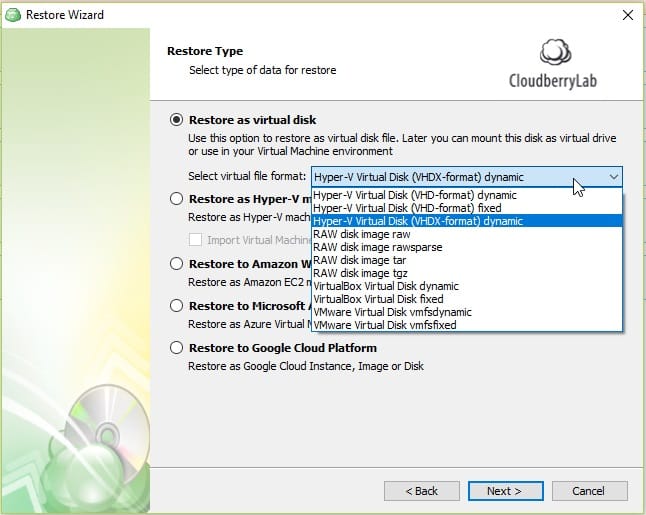The image size is (646, 515).
Task: Click the Restore Wizard title bar icon
Action: click(13, 15)
